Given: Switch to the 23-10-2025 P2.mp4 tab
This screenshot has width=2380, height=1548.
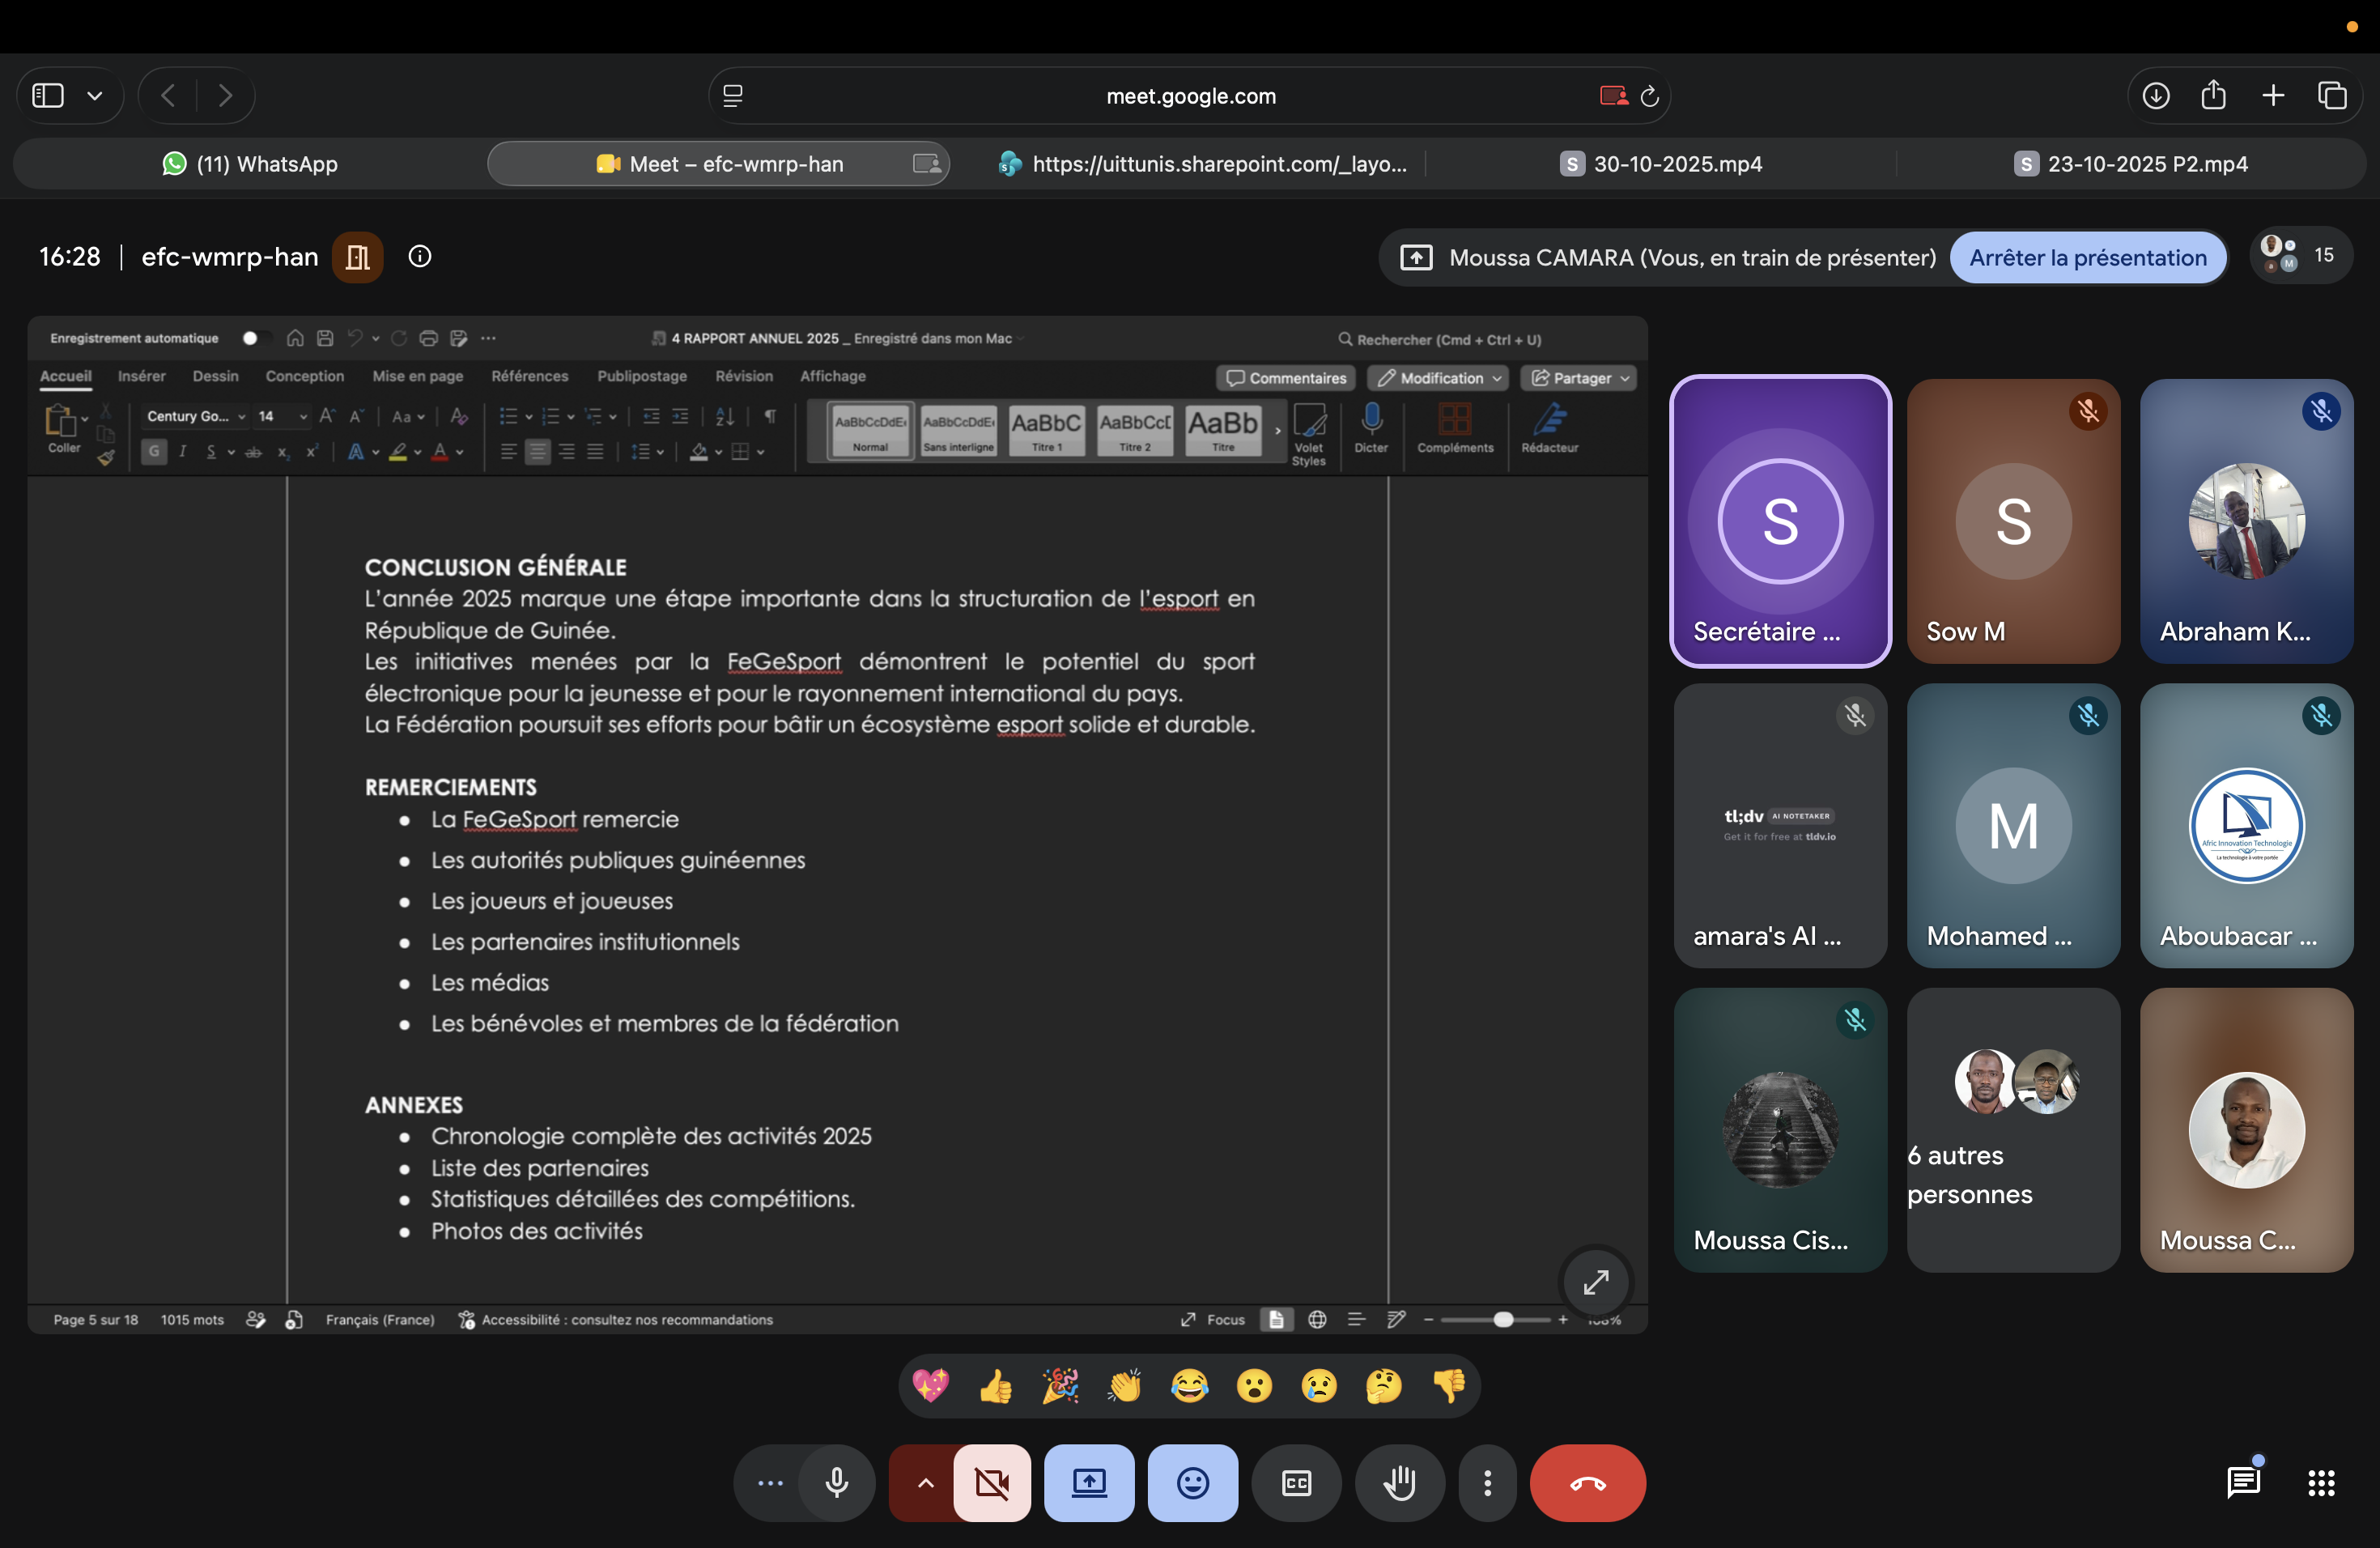Looking at the screenshot, I should pos(2130,164).
